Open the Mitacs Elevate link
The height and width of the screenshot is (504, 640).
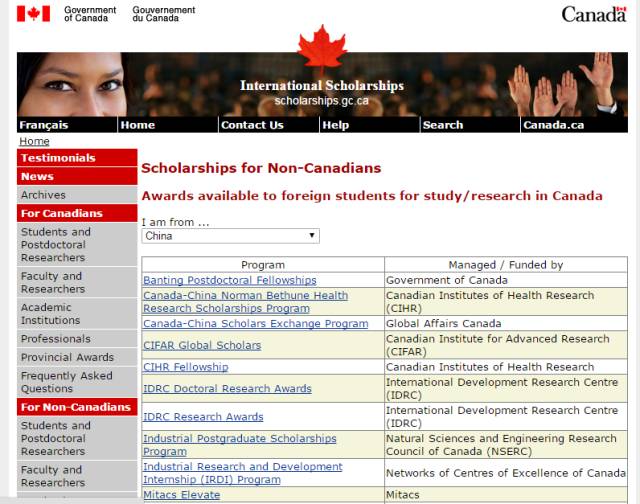point(182,495)
